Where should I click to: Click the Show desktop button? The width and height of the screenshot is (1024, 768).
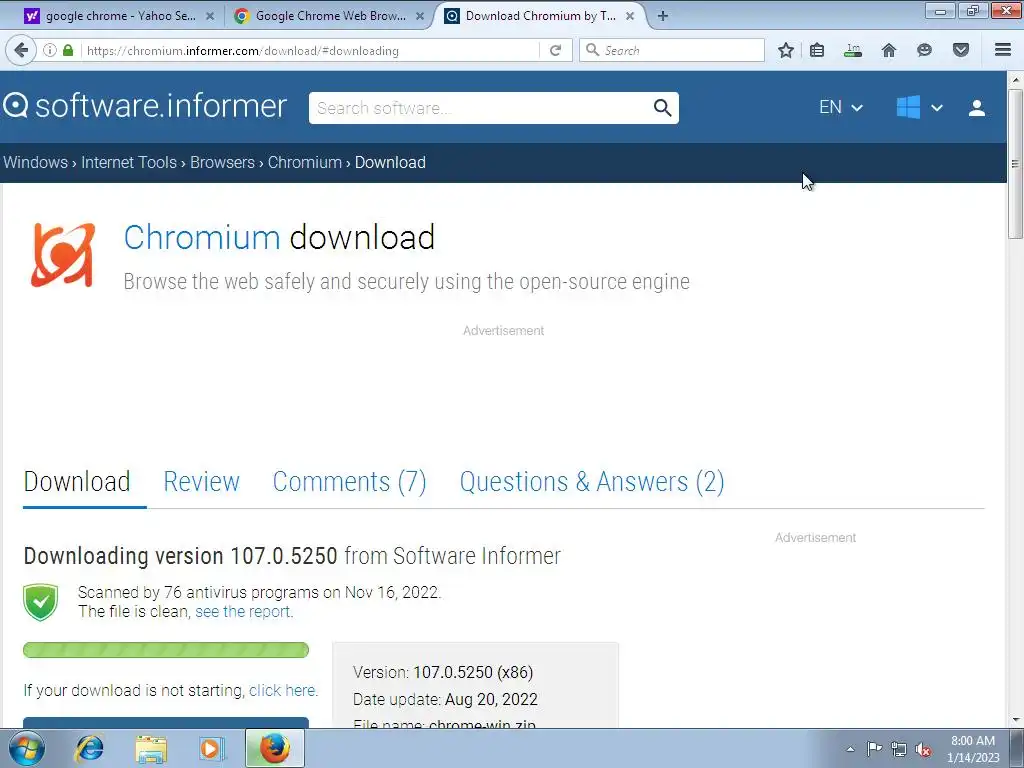click(x=1017, y=748)
